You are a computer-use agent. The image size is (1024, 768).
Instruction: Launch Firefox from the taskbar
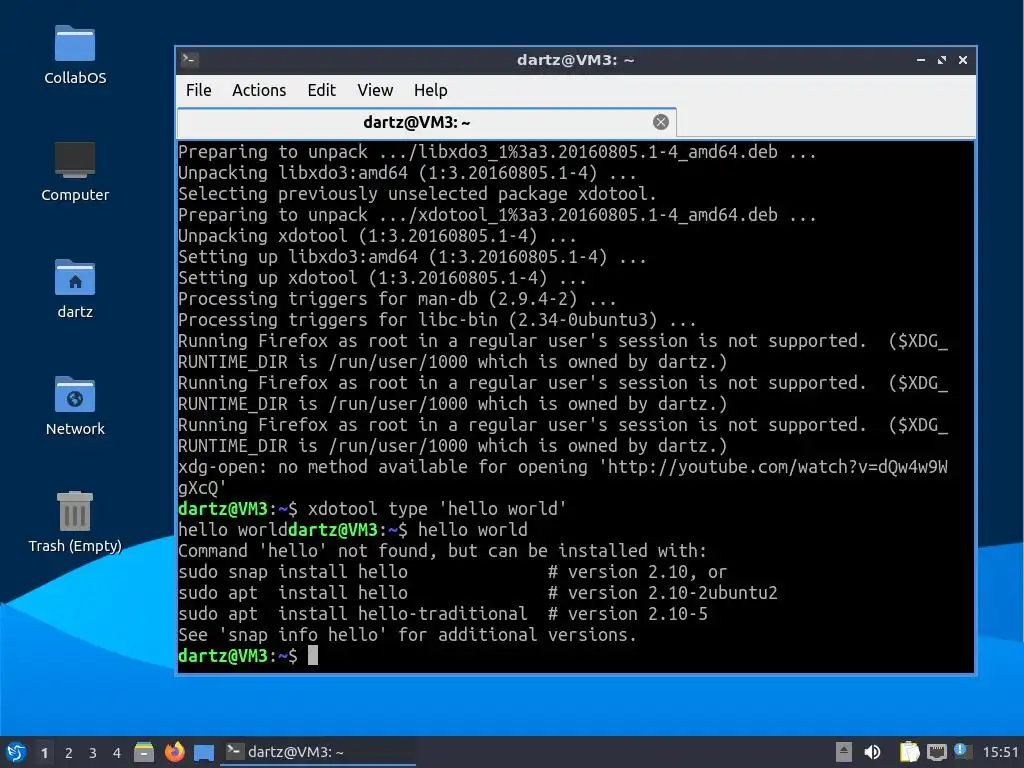point(174,752)
